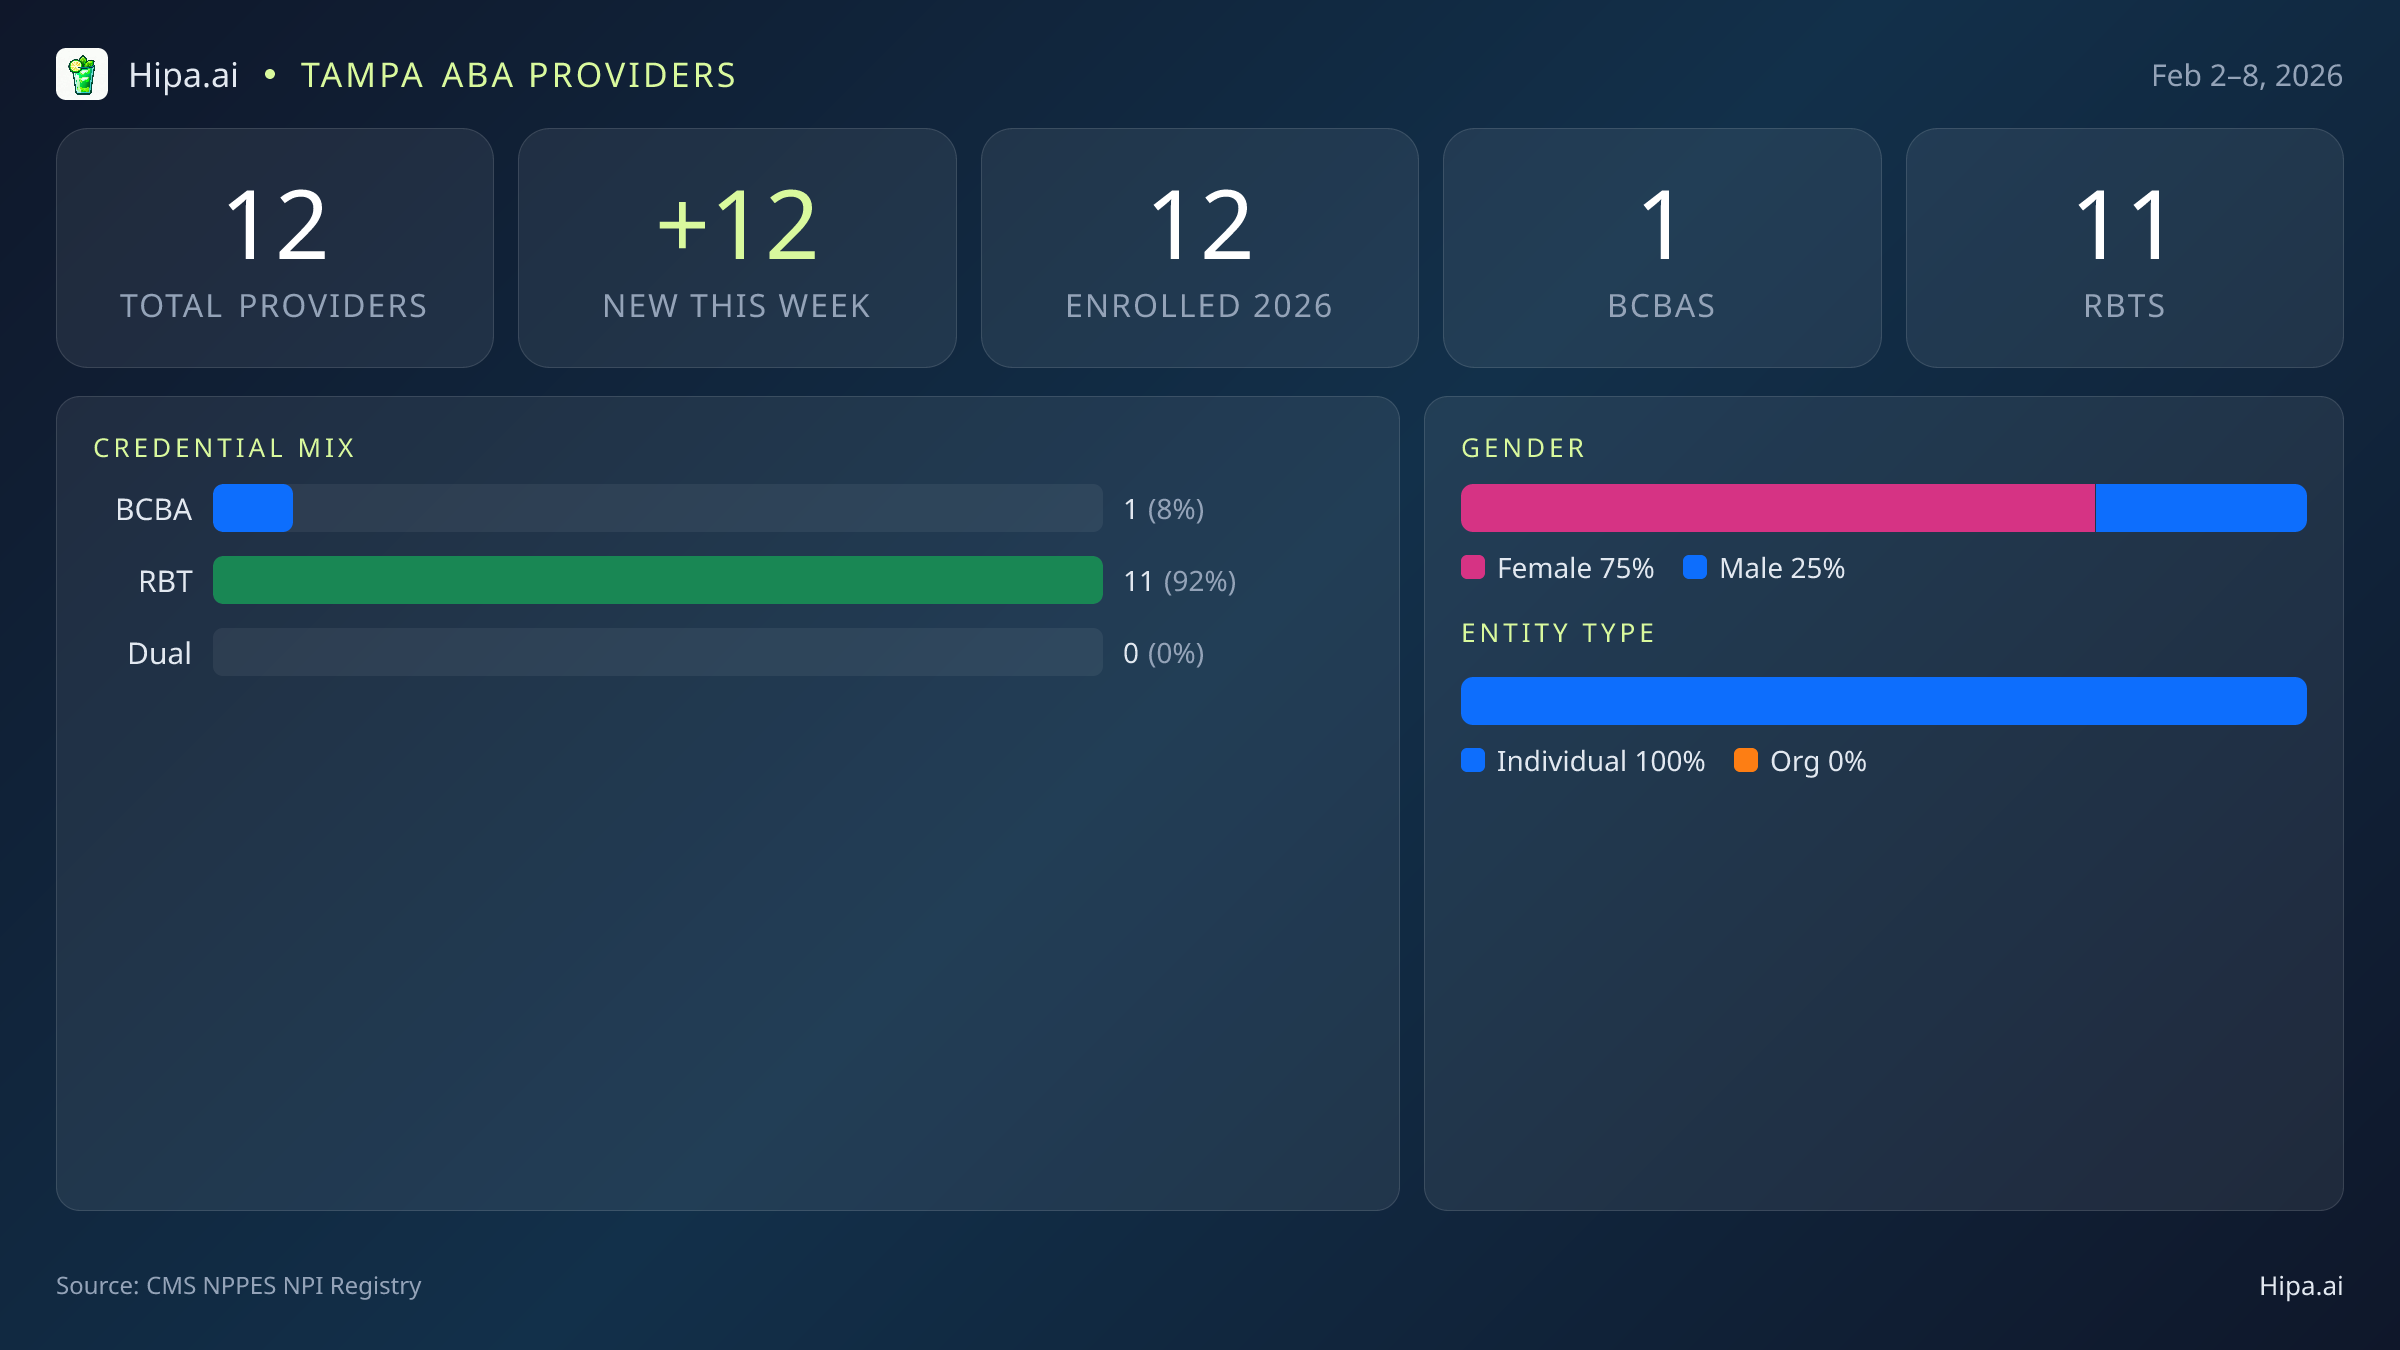Select the RBTs count card
This screenshot has width=2400, height=1350.
pos(2124,248)
